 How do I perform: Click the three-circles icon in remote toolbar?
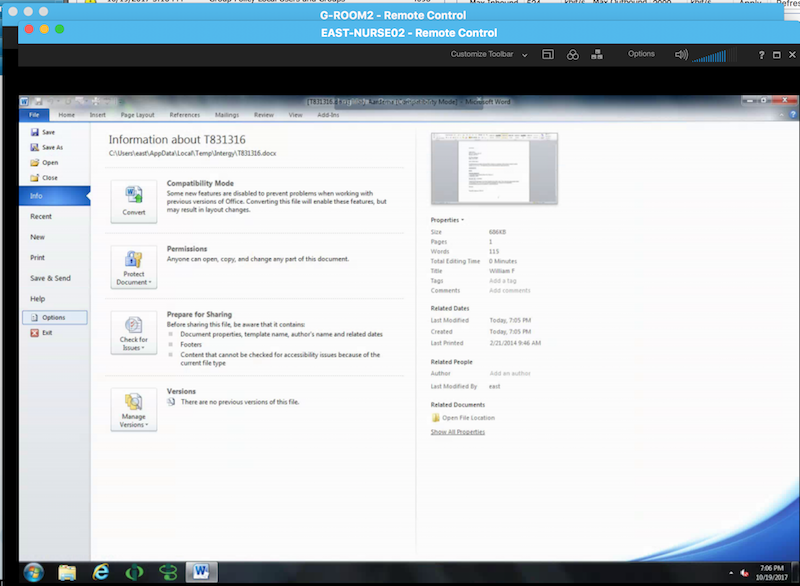click(572, 55)
